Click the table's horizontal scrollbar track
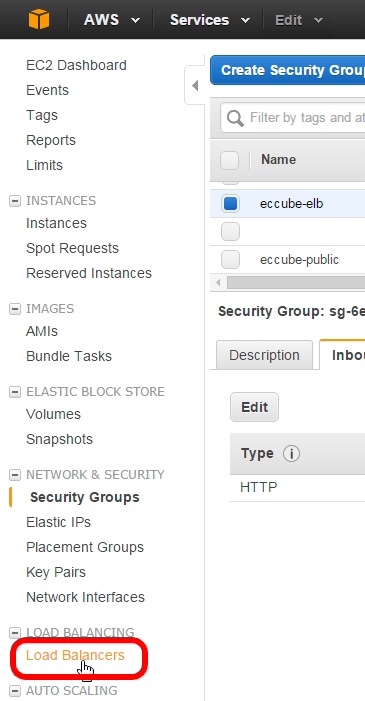The width and height of the screenshot is (365, 701). (x=296, y=283)
